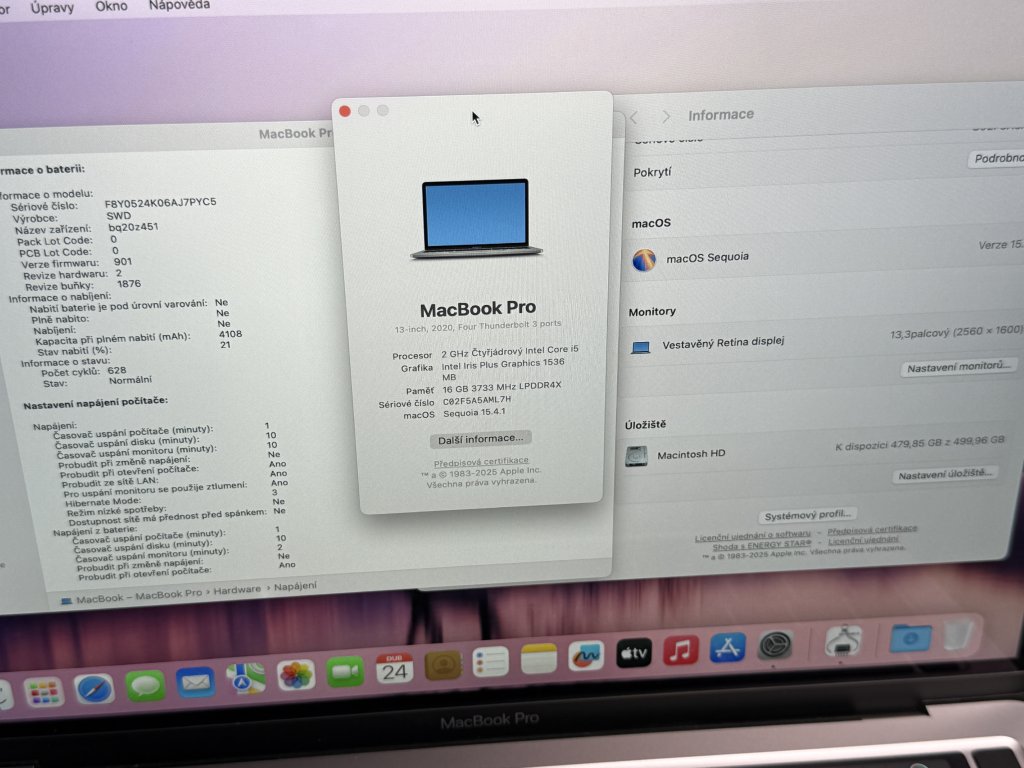The width and height of the screenshot is (1024, 768).
Task: Click Sequoia 15.4.1 version text
Action: [474, 413]
